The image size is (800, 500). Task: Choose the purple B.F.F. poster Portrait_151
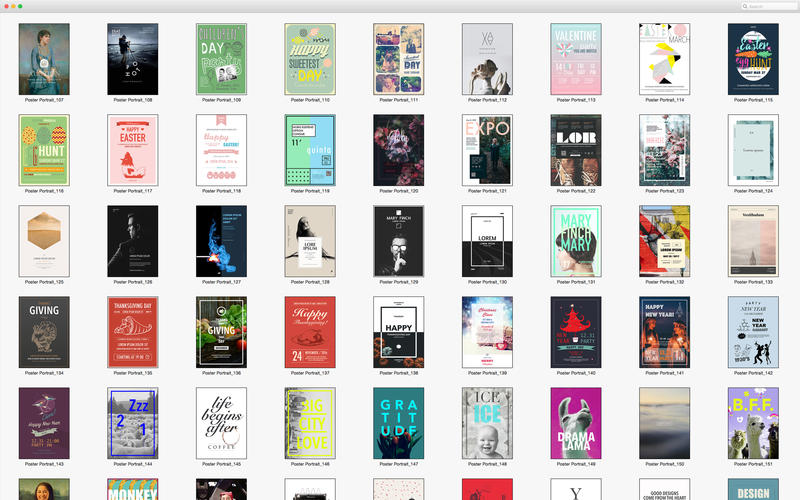pos(753,423)
